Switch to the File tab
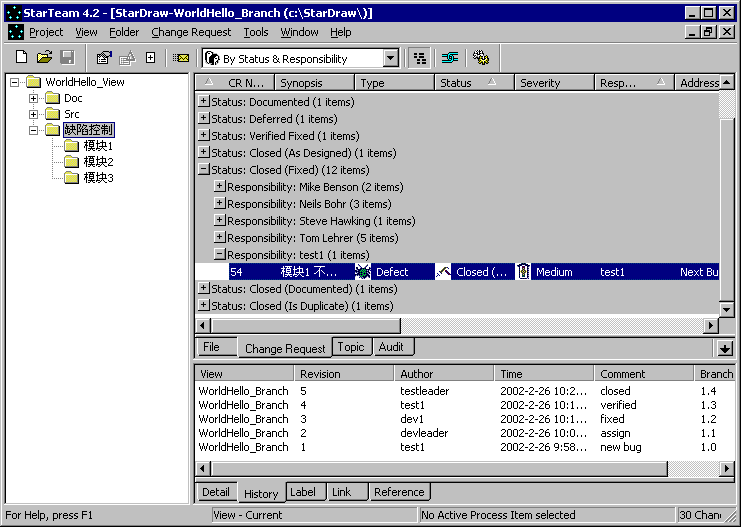This screenshot has height=527, width=741. [x=215, y=347]
